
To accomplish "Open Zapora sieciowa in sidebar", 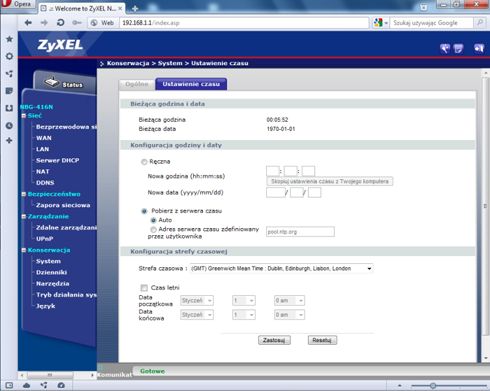I will pyautogui.click(x=63, y=205).
